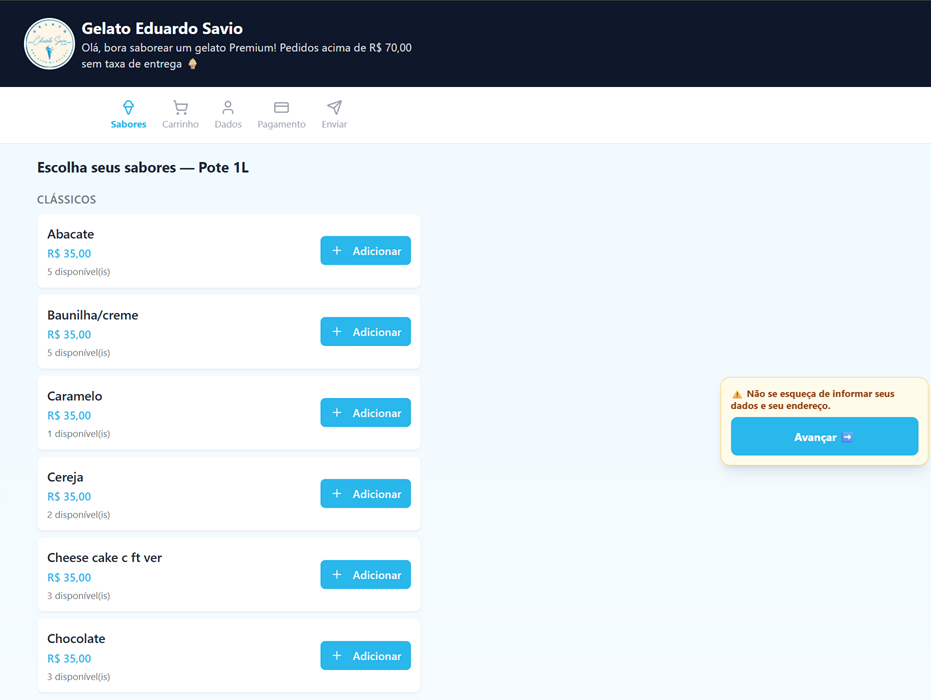Select the Enviar paper plane icon

[334, 107]
